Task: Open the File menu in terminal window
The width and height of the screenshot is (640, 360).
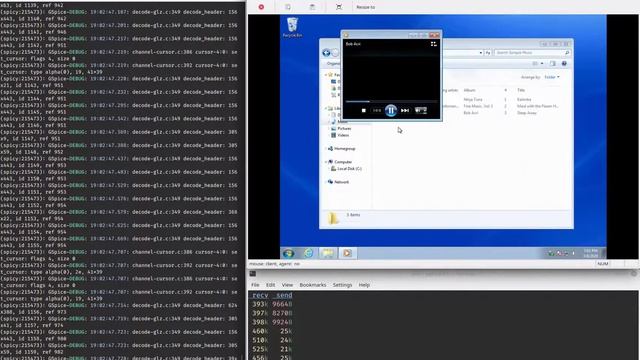Action: 255,285
